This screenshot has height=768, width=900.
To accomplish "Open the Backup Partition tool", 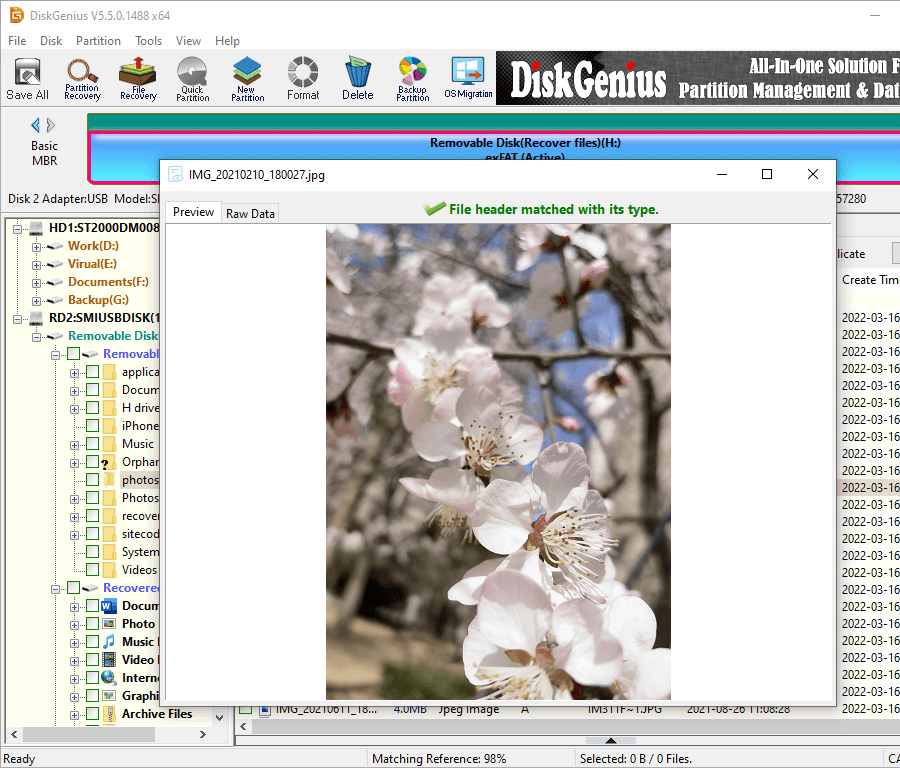I will pyautogui.click(x=412, y=78).
